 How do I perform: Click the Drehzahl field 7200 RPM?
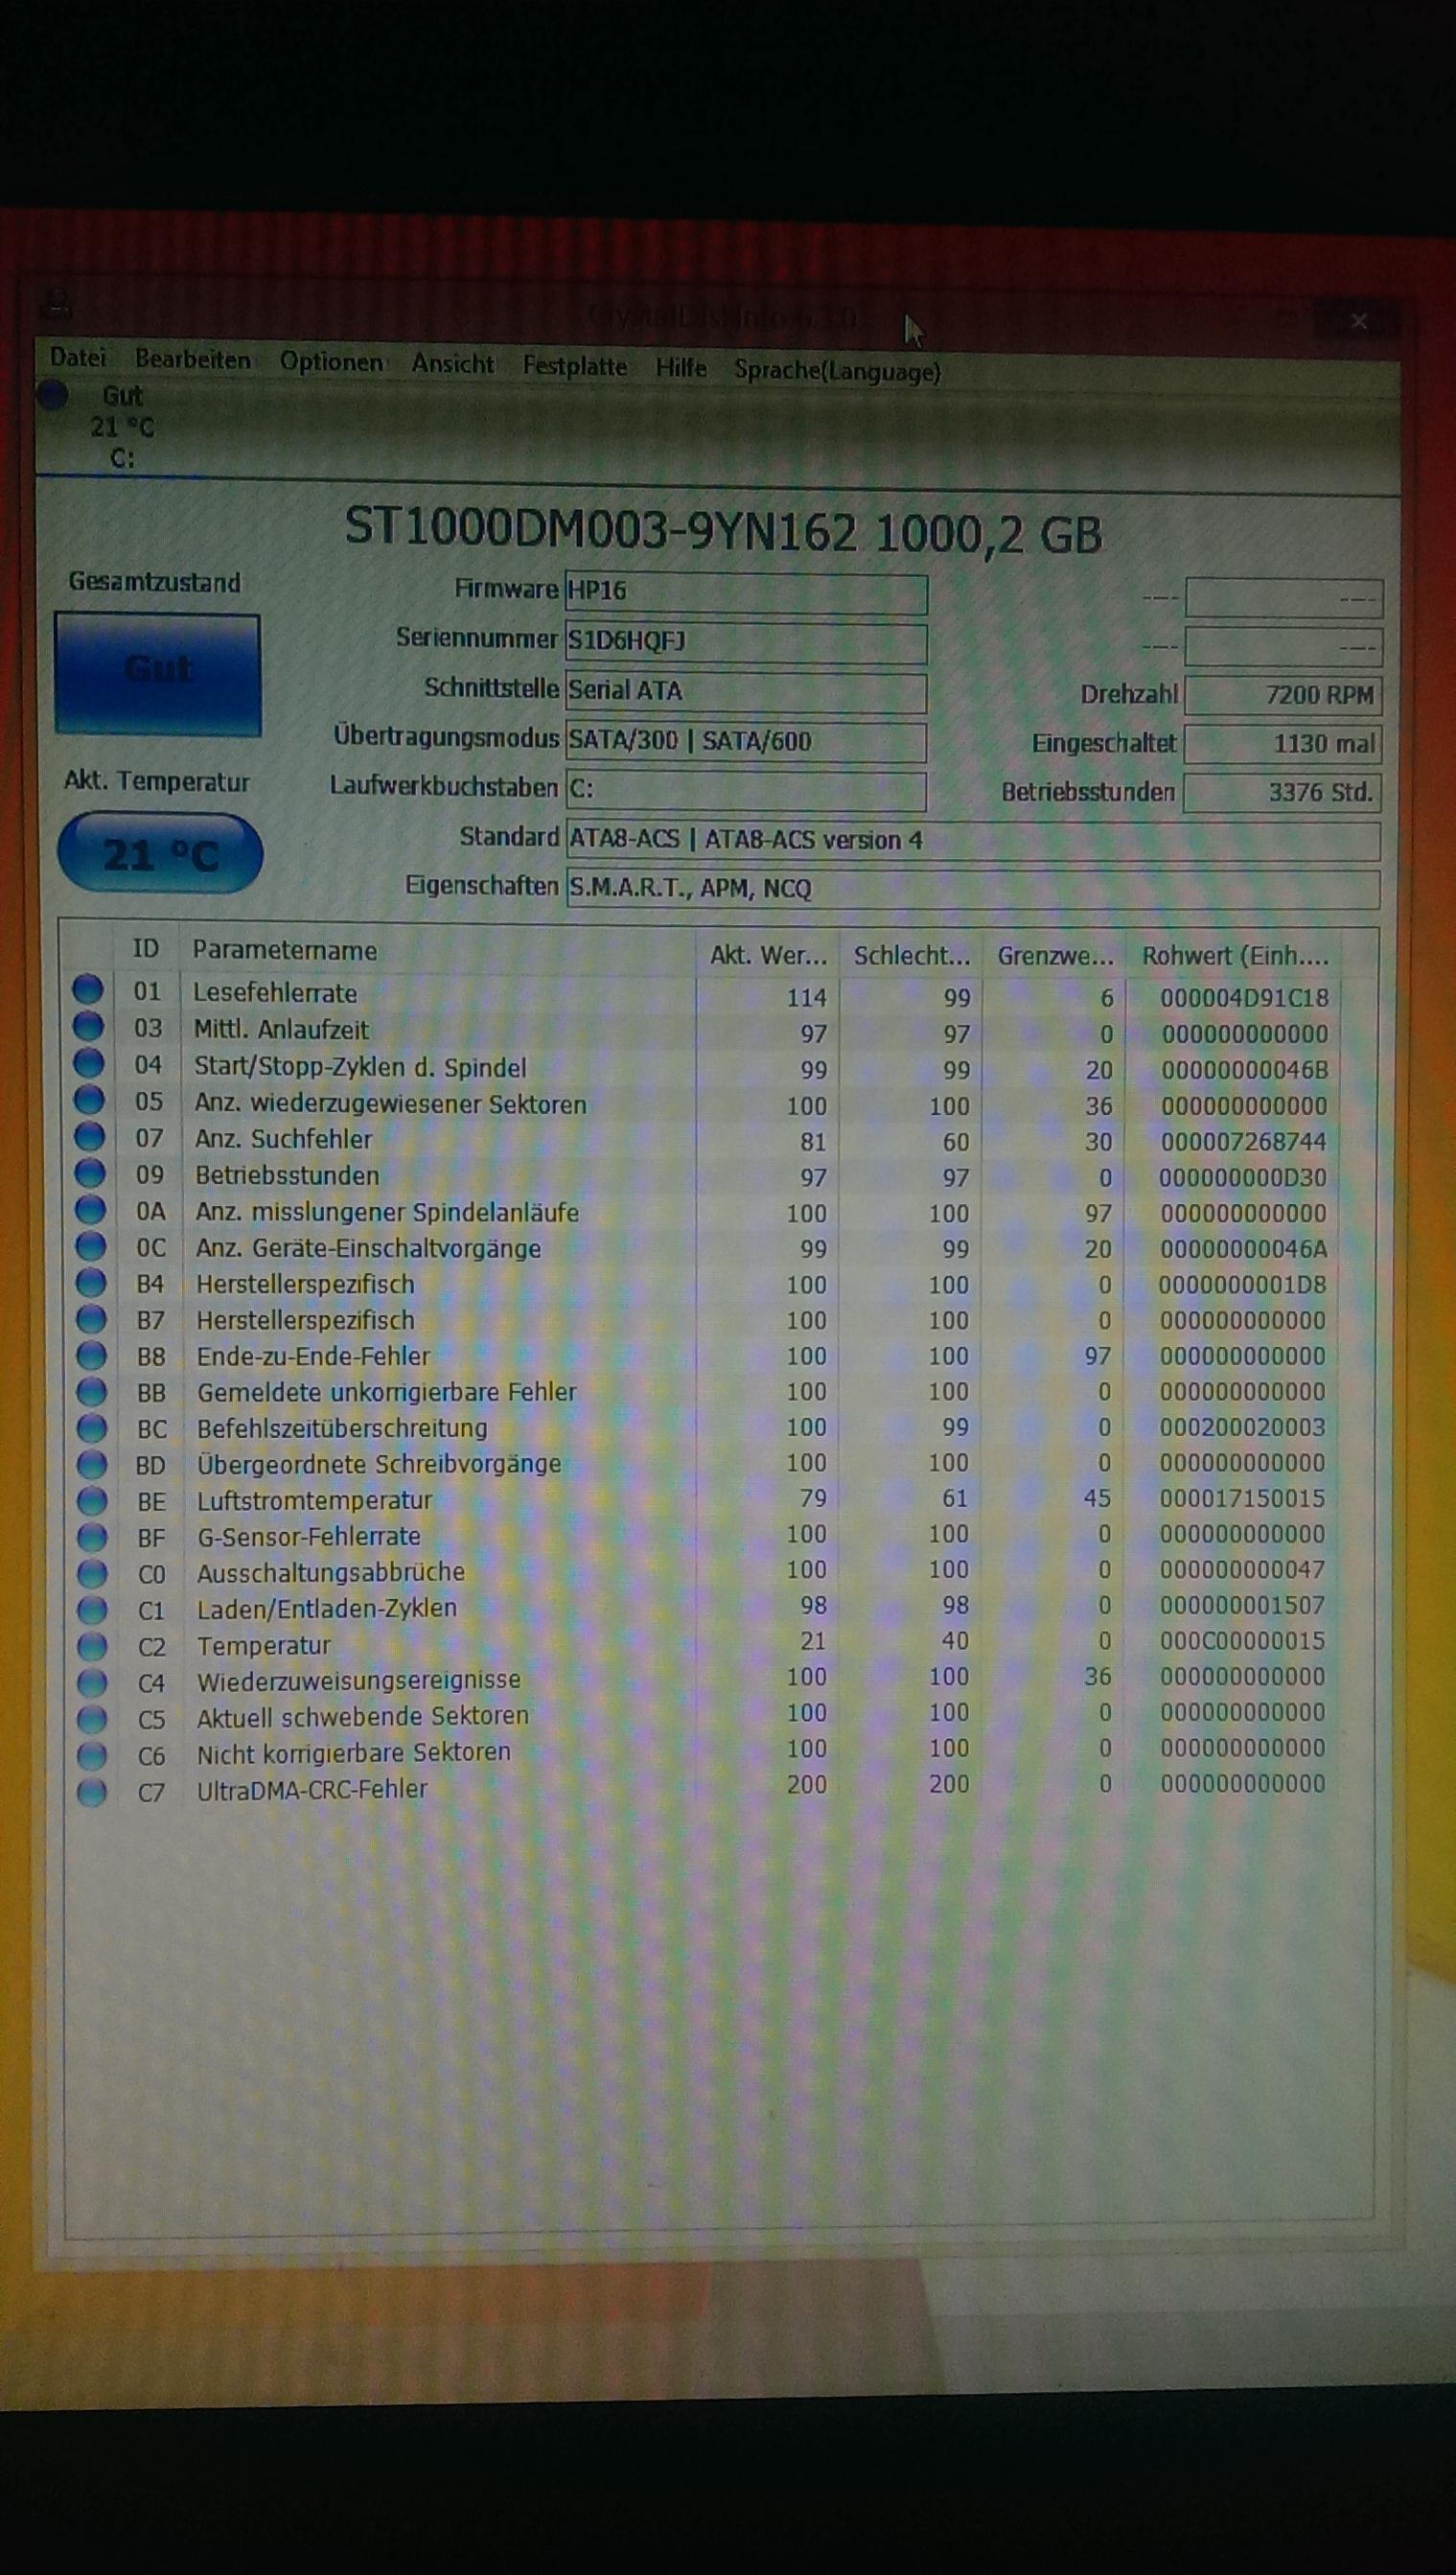pyautogui.click(x=1283, y=695)
